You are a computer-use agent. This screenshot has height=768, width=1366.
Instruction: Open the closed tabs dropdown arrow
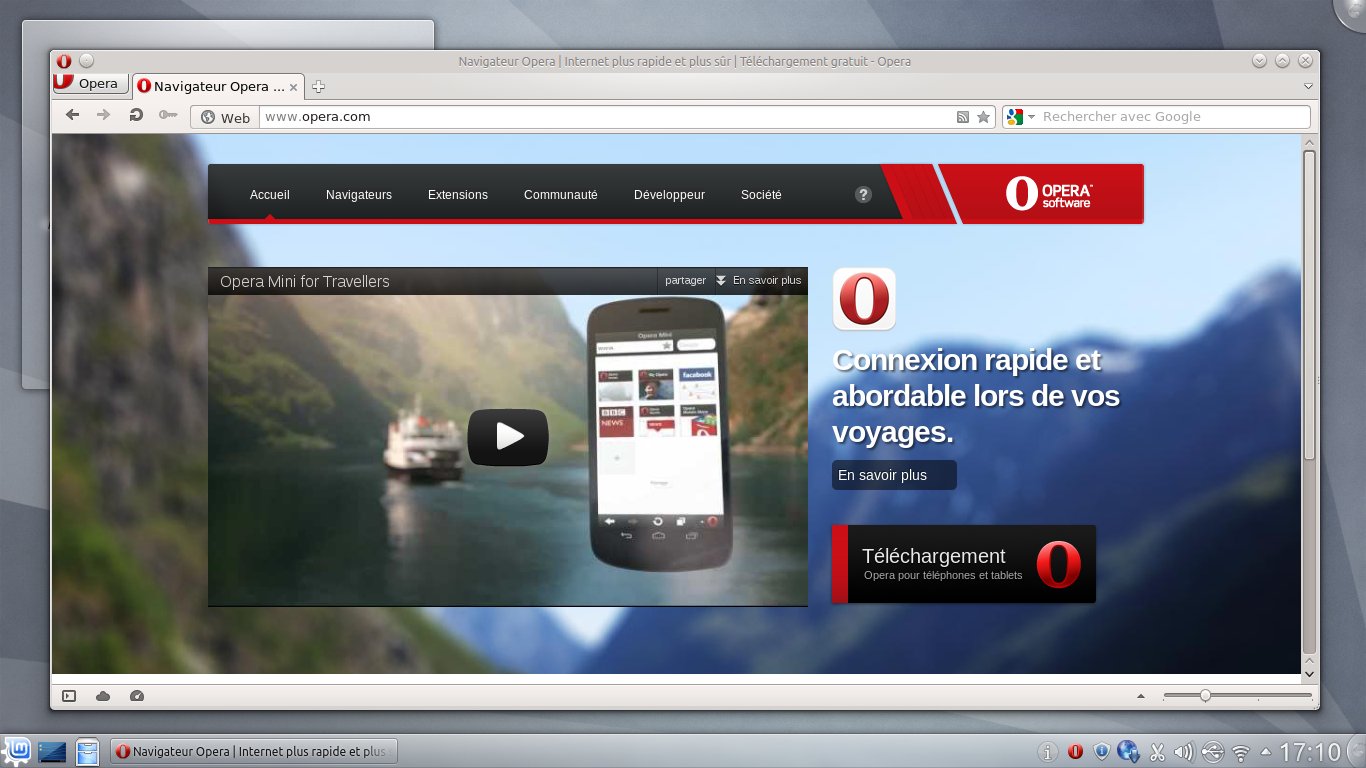click(x=1308, y=87)
